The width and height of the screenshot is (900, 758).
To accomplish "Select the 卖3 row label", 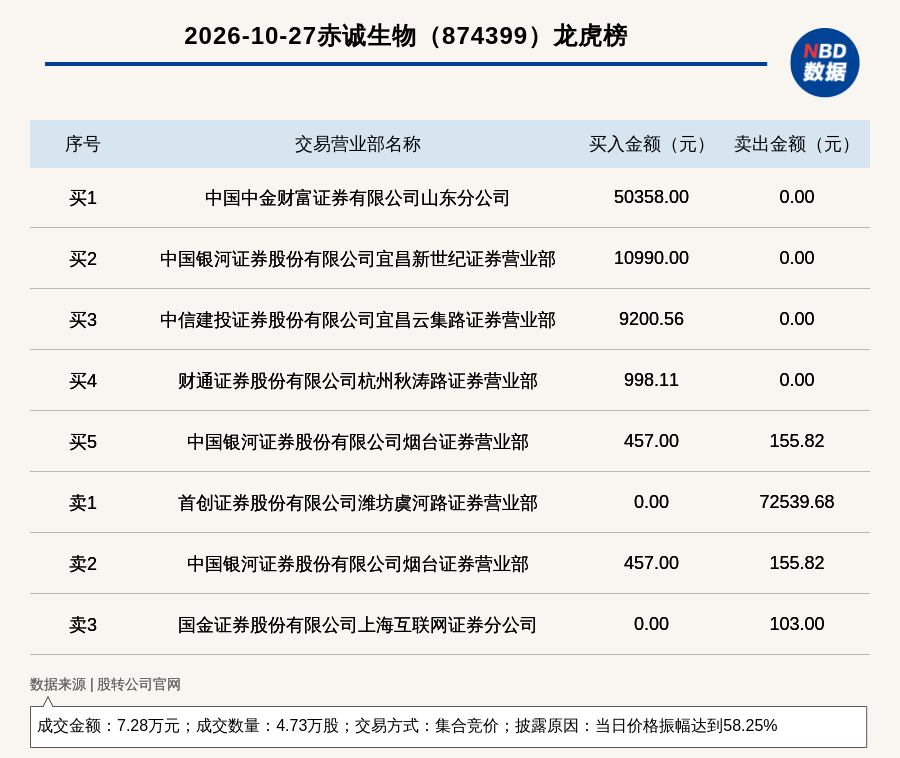I will tap(83, 625).
